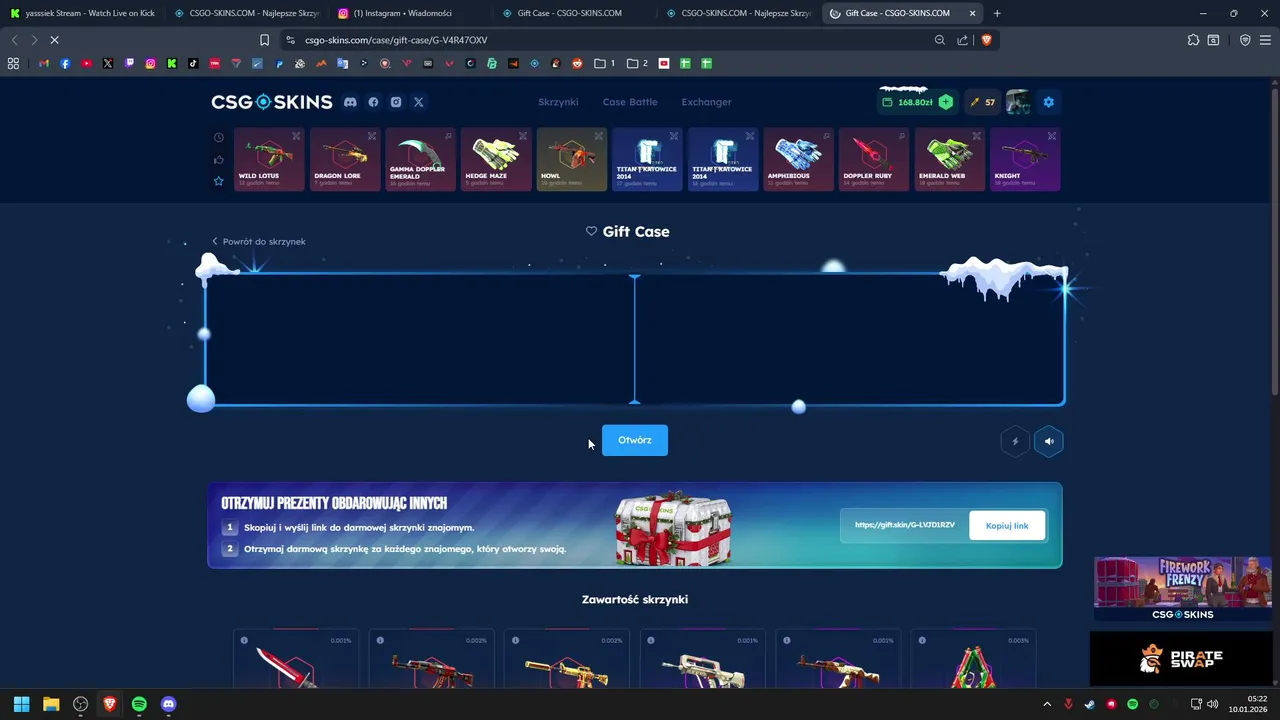Screen dimensions: 1280x720
Task: Mute the case opening sound
Action: tap(1048, 441)
